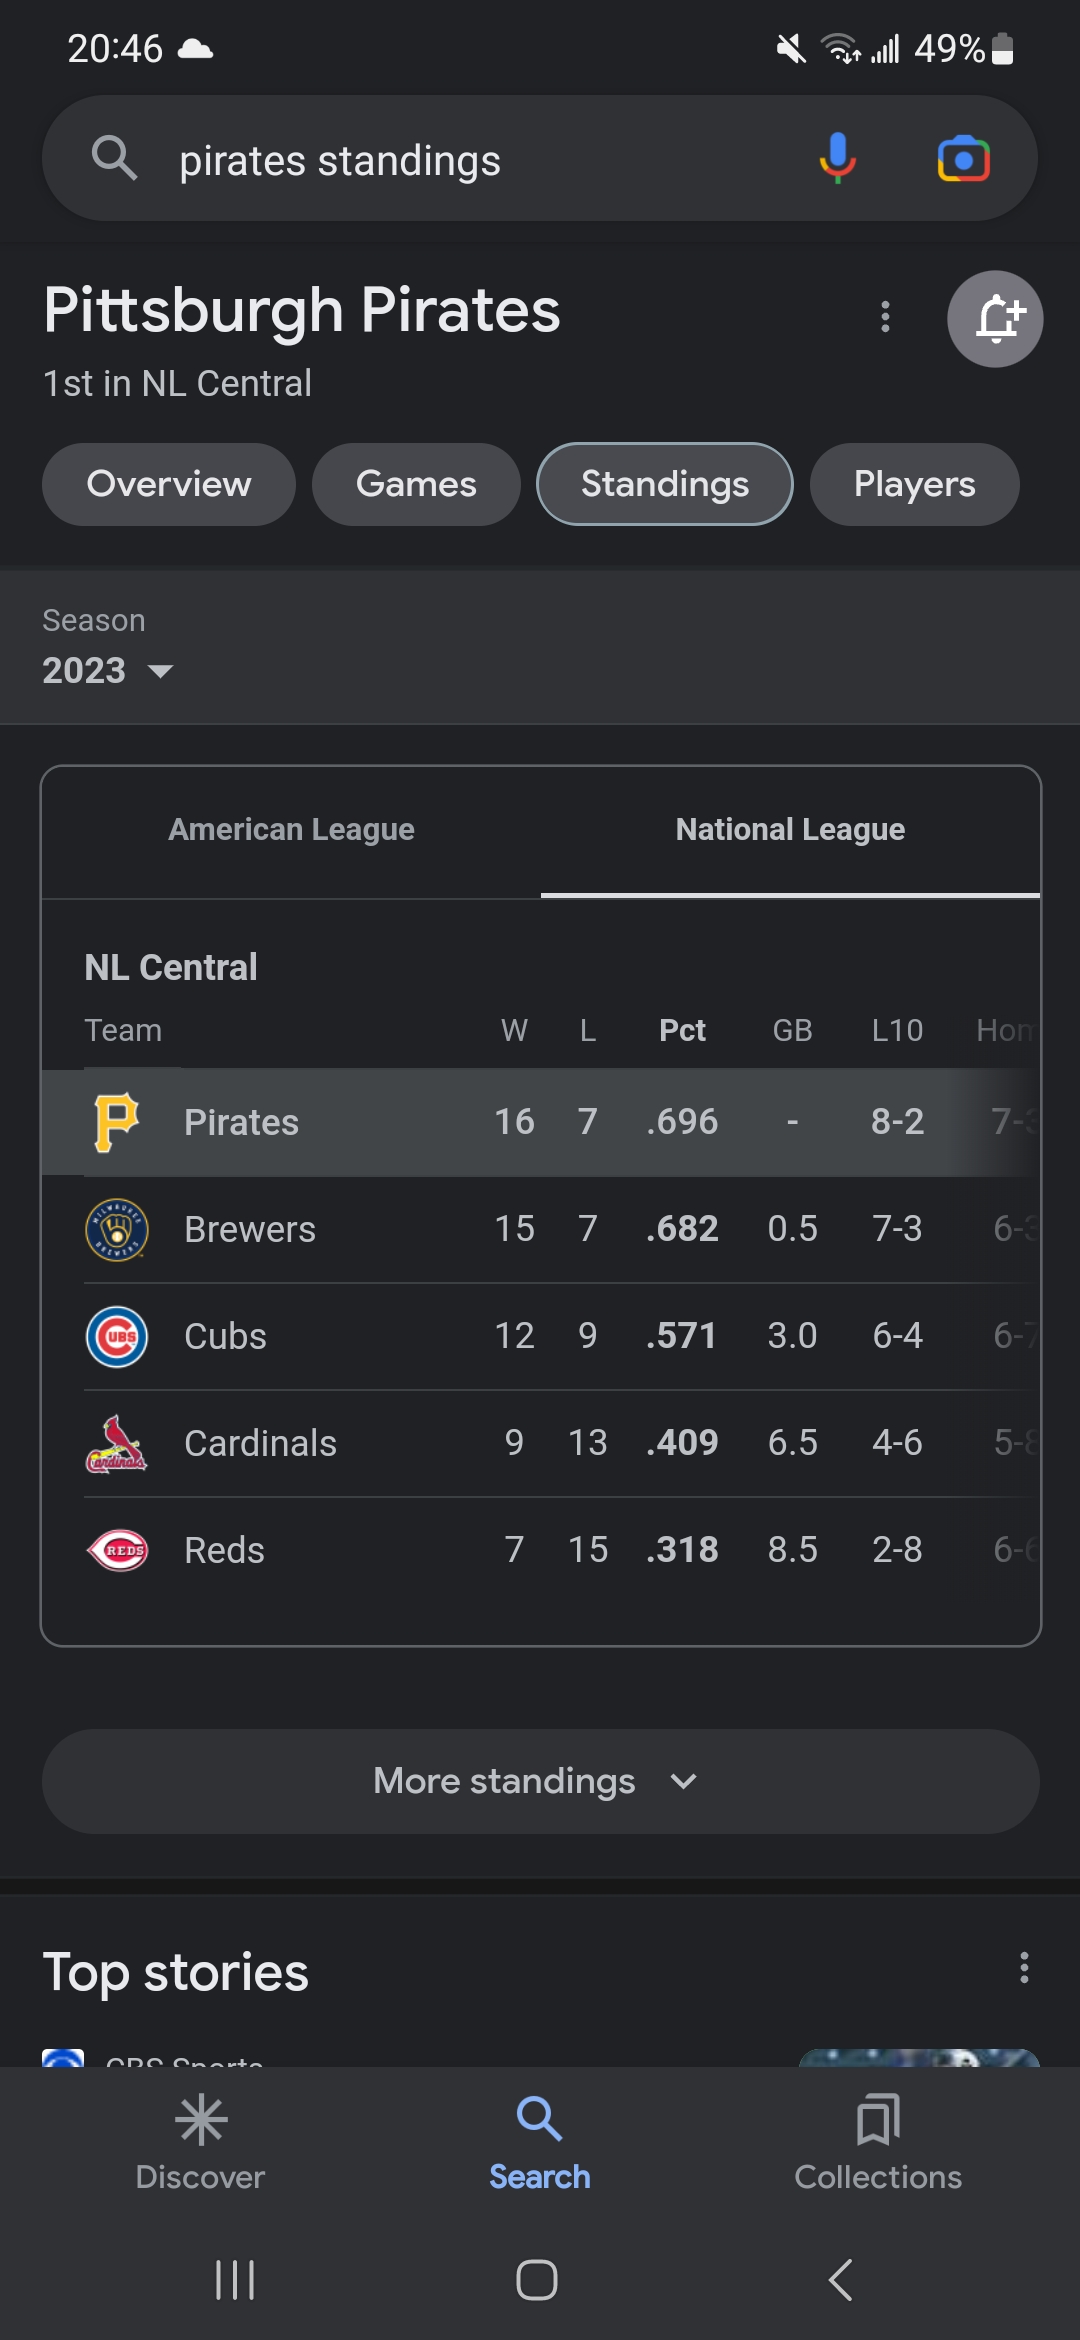Open the 2023 season dropdown
The height and width of the screenshot is (2340, 1080).
107,670
